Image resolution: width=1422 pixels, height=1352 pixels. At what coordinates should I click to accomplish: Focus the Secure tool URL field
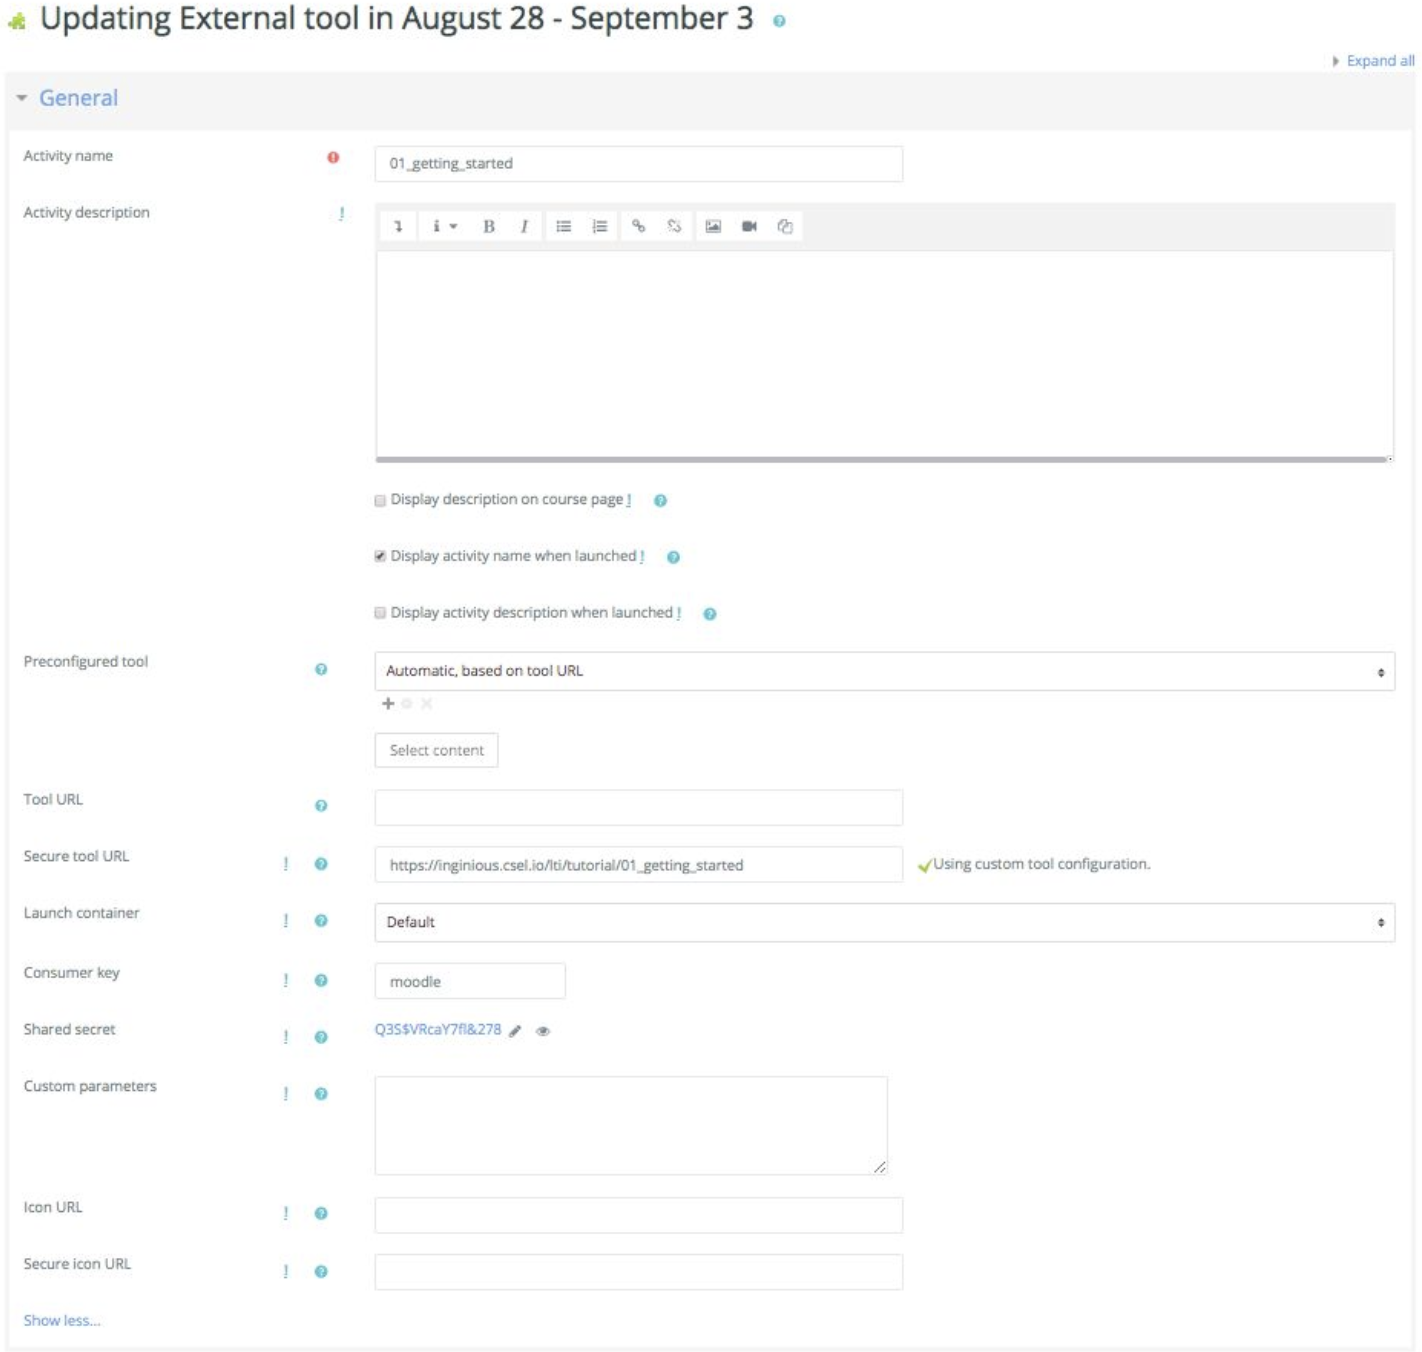(638, 864)
